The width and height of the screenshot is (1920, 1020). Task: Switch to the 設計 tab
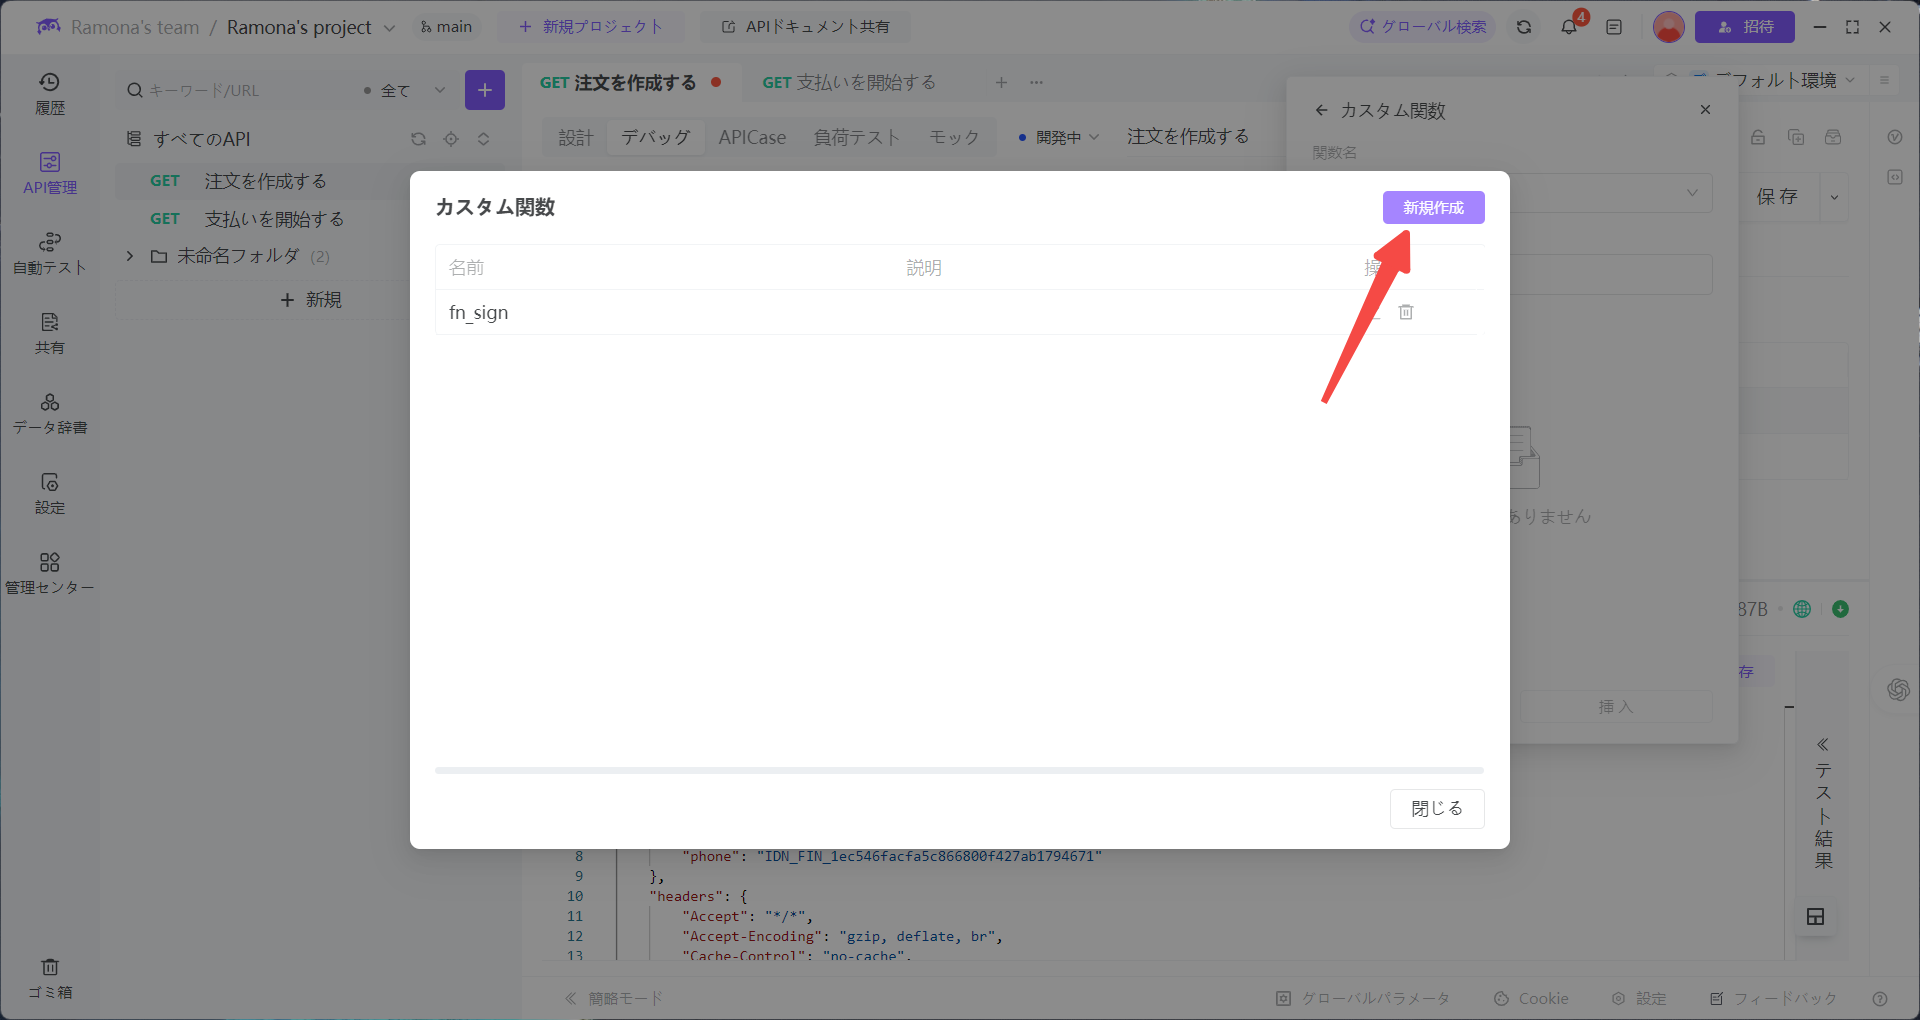[576, 137]
